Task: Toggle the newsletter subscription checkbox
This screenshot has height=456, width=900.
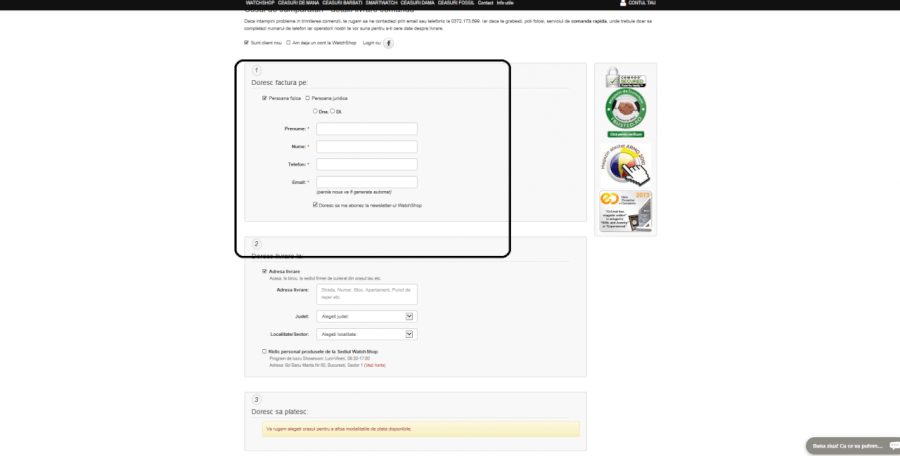Action: 315,205
